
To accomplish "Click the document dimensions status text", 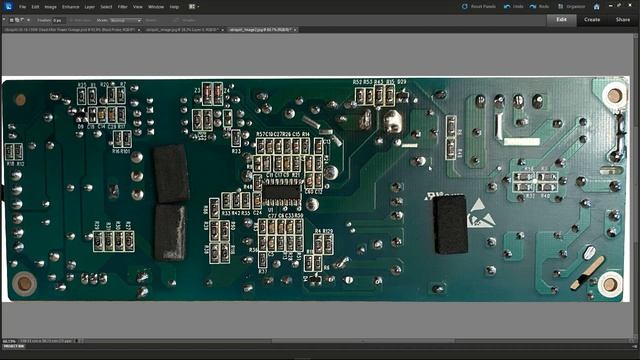I will click(46, 341).
